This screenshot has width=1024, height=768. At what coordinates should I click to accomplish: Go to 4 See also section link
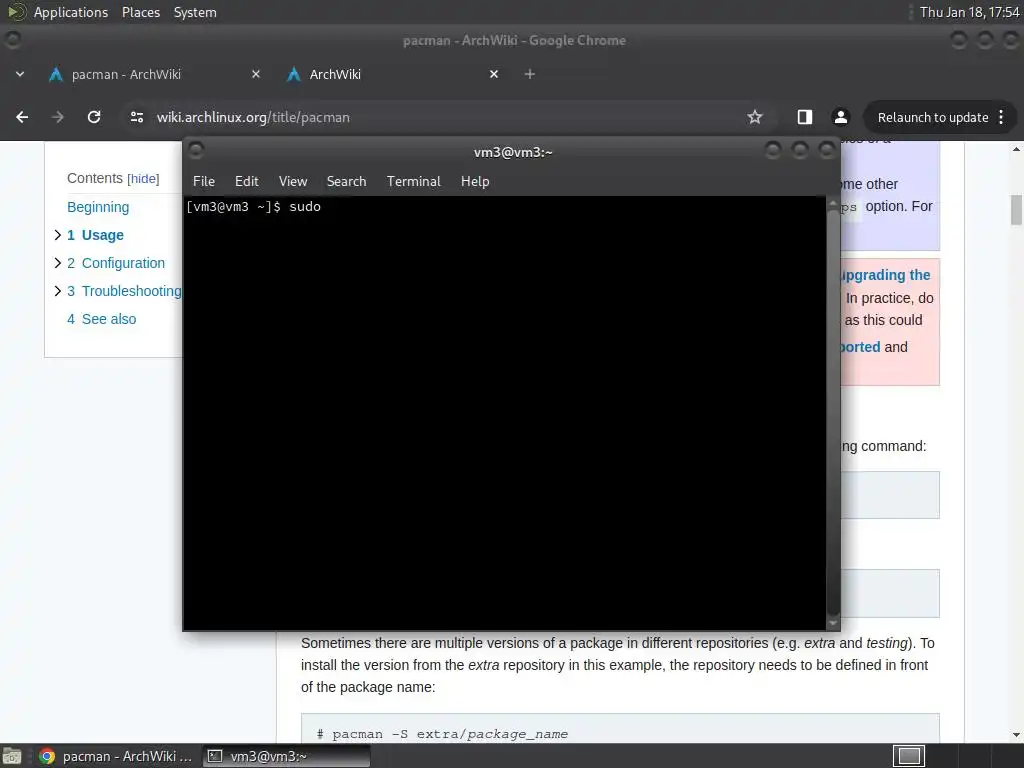[102, 319]
